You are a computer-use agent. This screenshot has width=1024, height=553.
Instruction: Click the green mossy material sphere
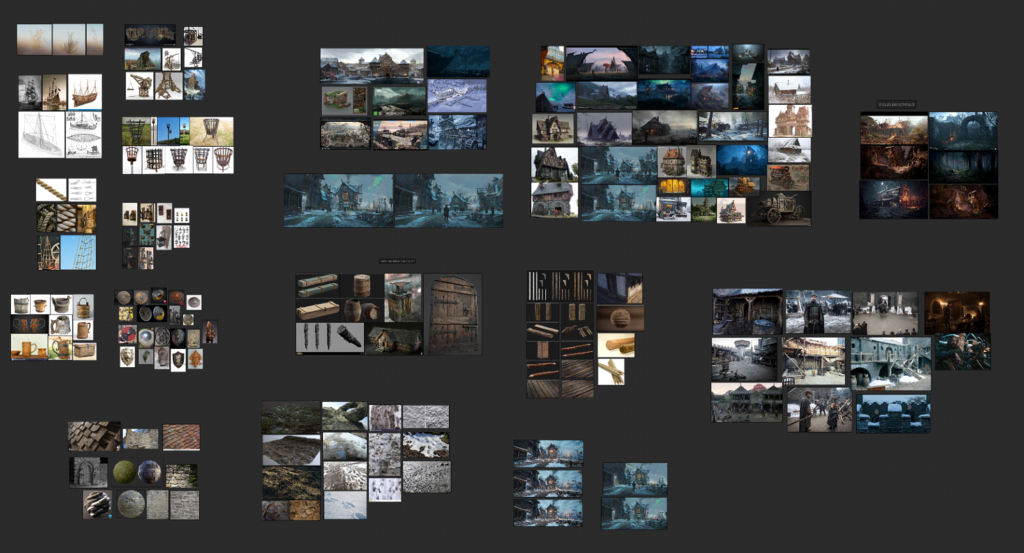pyautogui.click(x=124, y=472)
